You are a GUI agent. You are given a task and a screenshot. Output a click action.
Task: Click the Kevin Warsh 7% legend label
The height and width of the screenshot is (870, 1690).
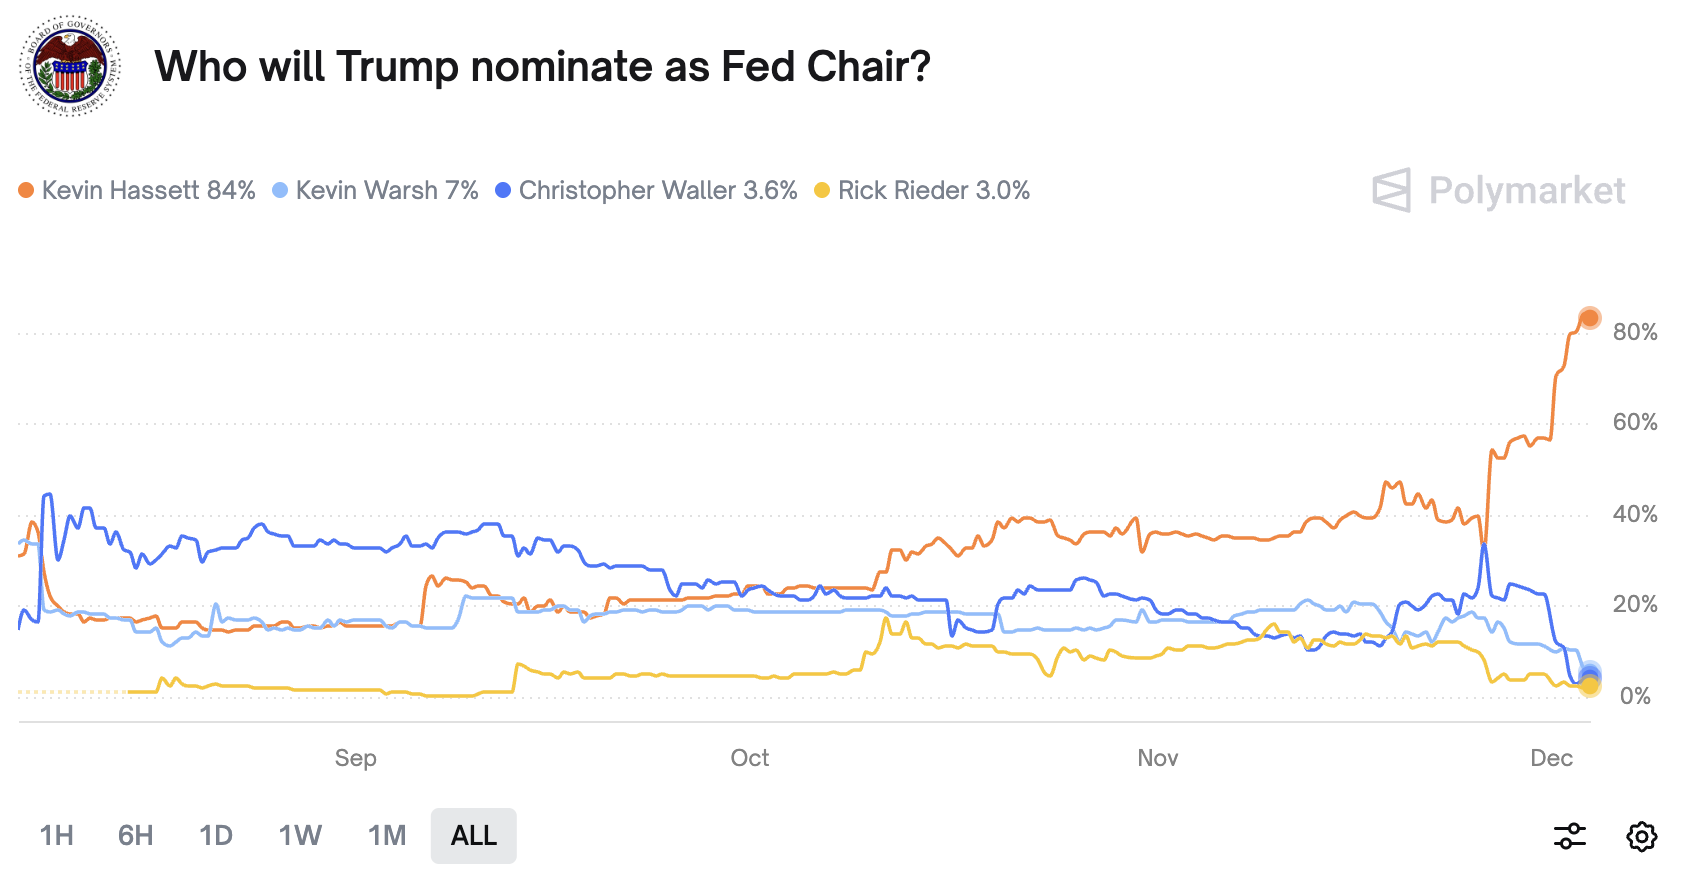pyautogui.click(x=387, y=190)
